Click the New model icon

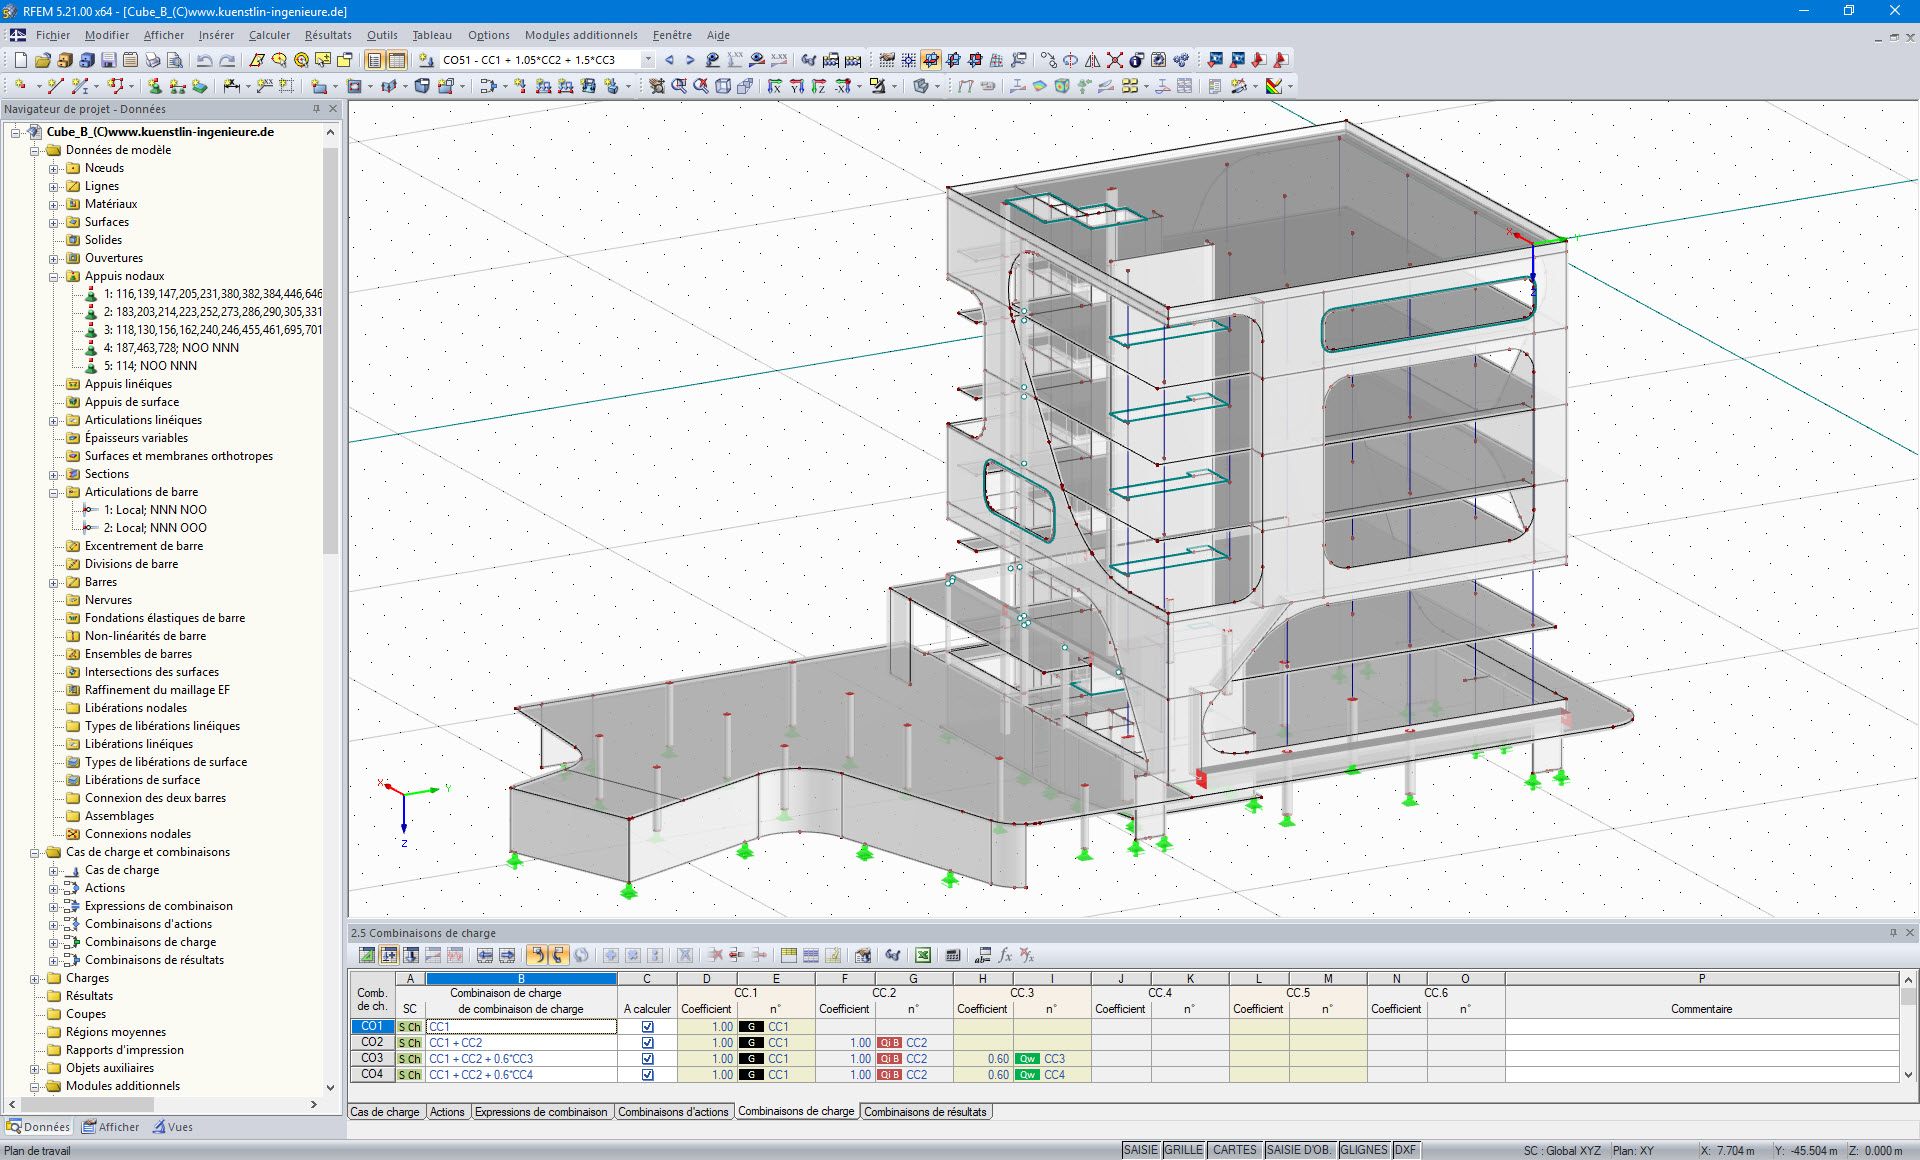click(20, 60)
